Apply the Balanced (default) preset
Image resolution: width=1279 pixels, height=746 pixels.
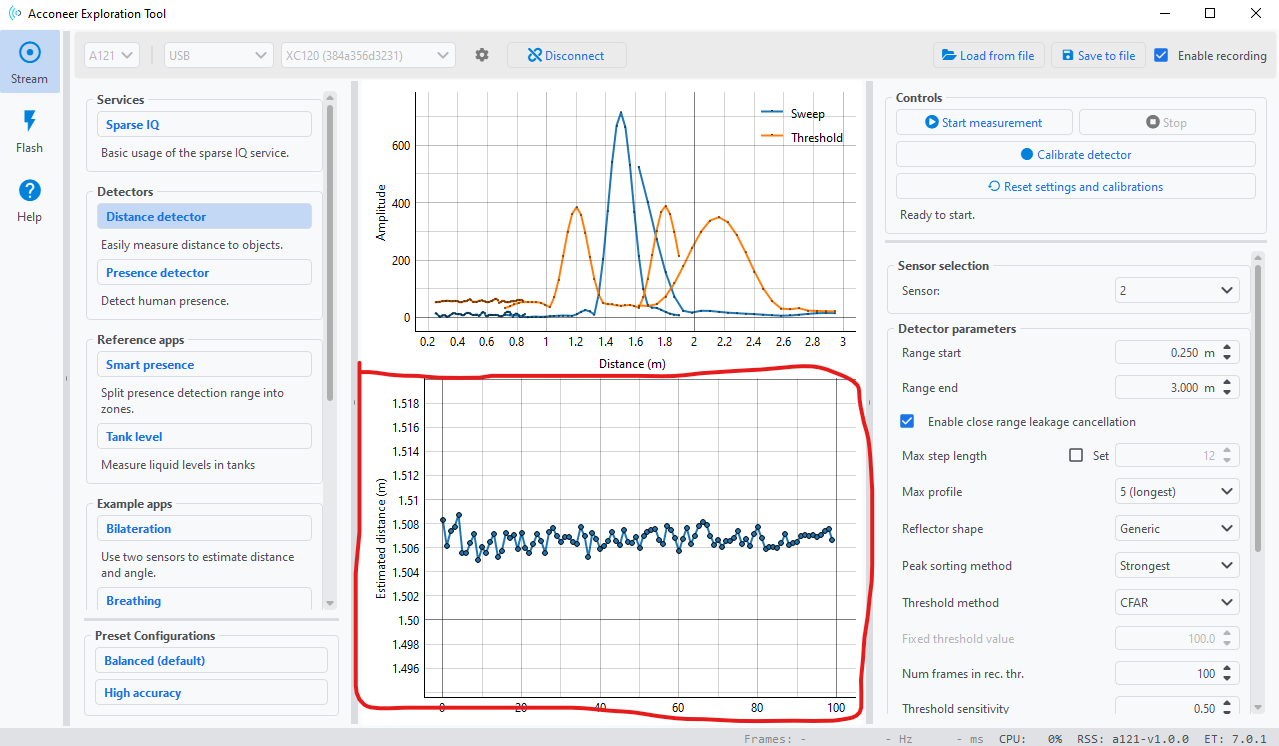click(x=211, y=660)
